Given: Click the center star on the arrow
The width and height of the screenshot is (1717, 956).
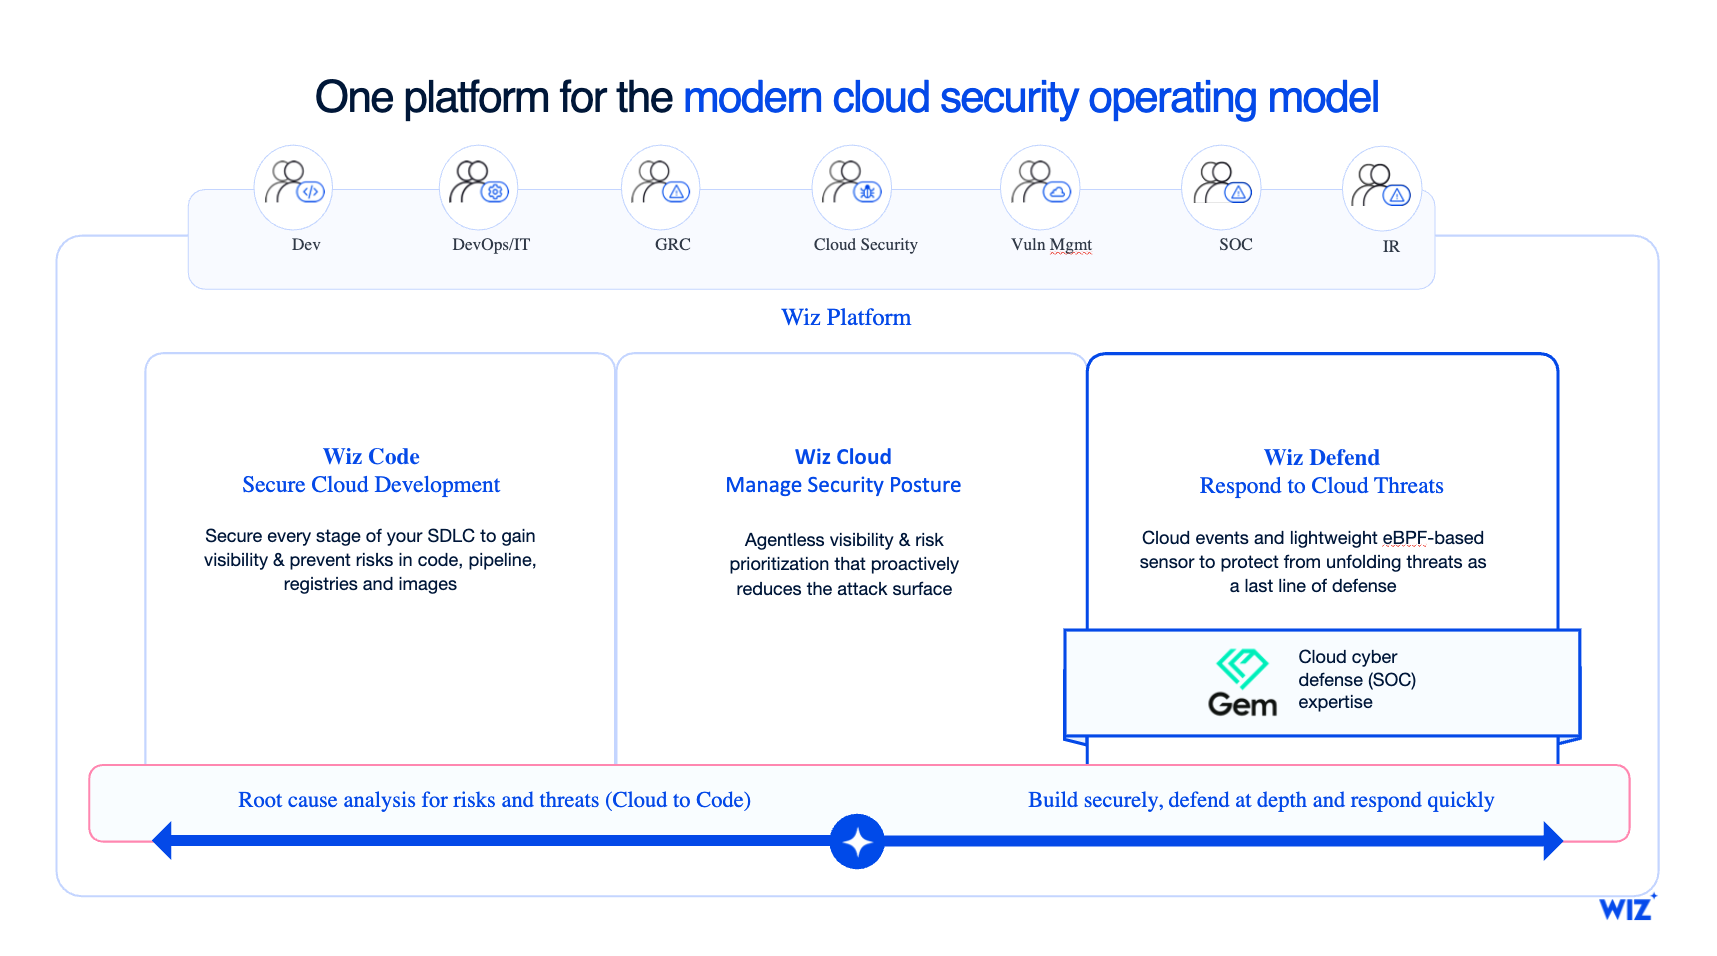Looking at the screenshot, I should pos(857,841).
